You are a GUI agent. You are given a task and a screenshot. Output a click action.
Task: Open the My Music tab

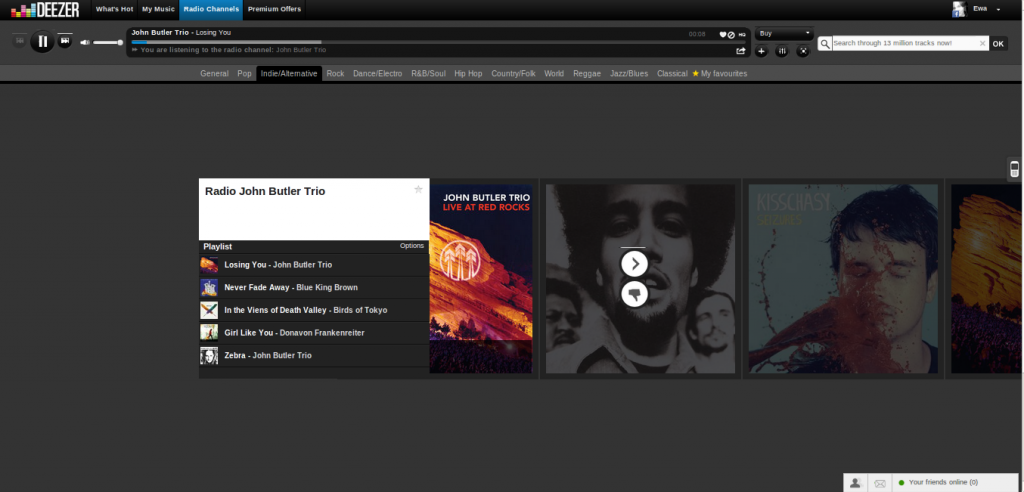pos(159,9)
